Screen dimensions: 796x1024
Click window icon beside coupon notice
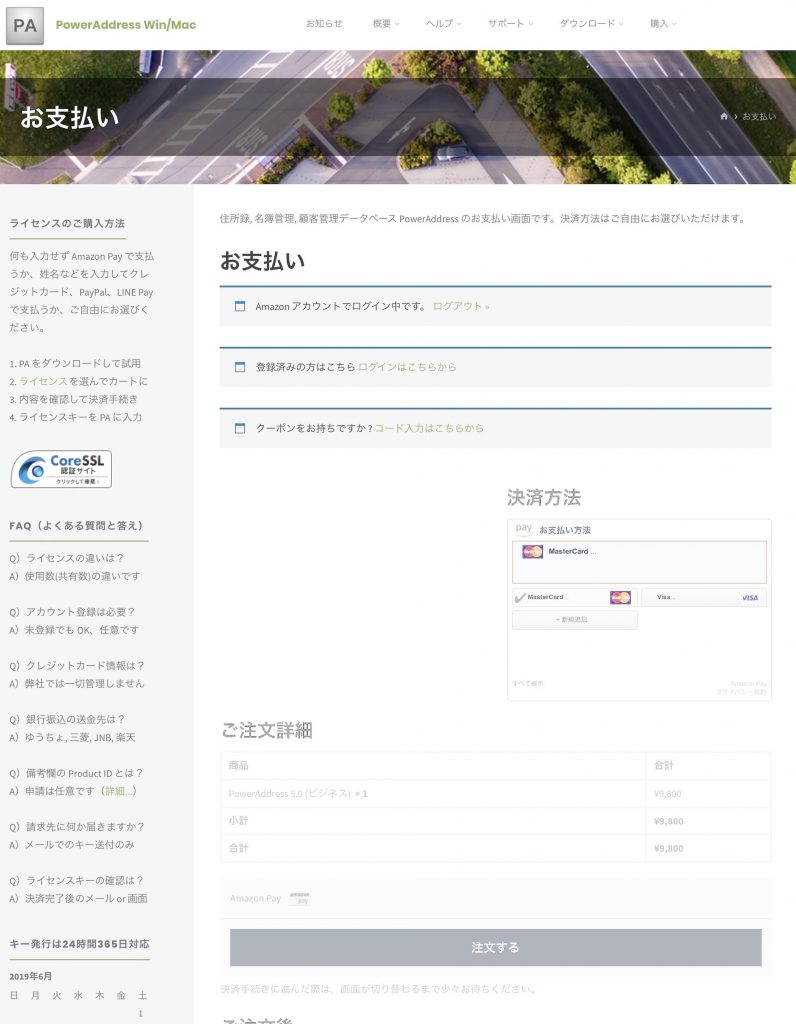coord(240,428)
